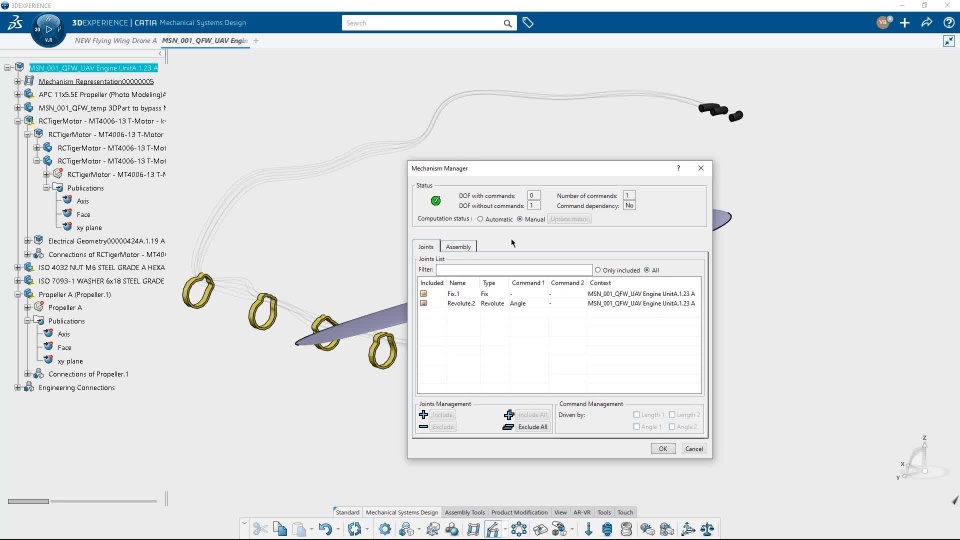The image size is (960, 540).
Task: Switch to Assembly tab in Mechanism Manager
Action: click(458, 247)
